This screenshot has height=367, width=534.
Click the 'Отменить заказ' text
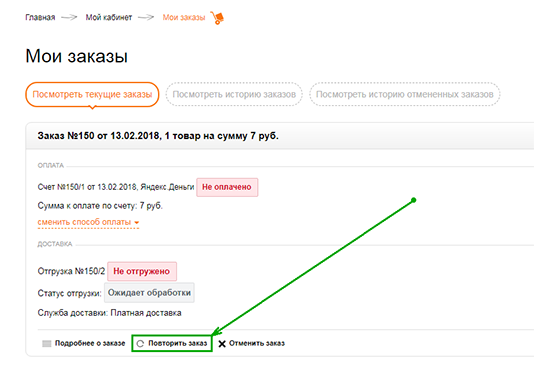tap(257, 344)
